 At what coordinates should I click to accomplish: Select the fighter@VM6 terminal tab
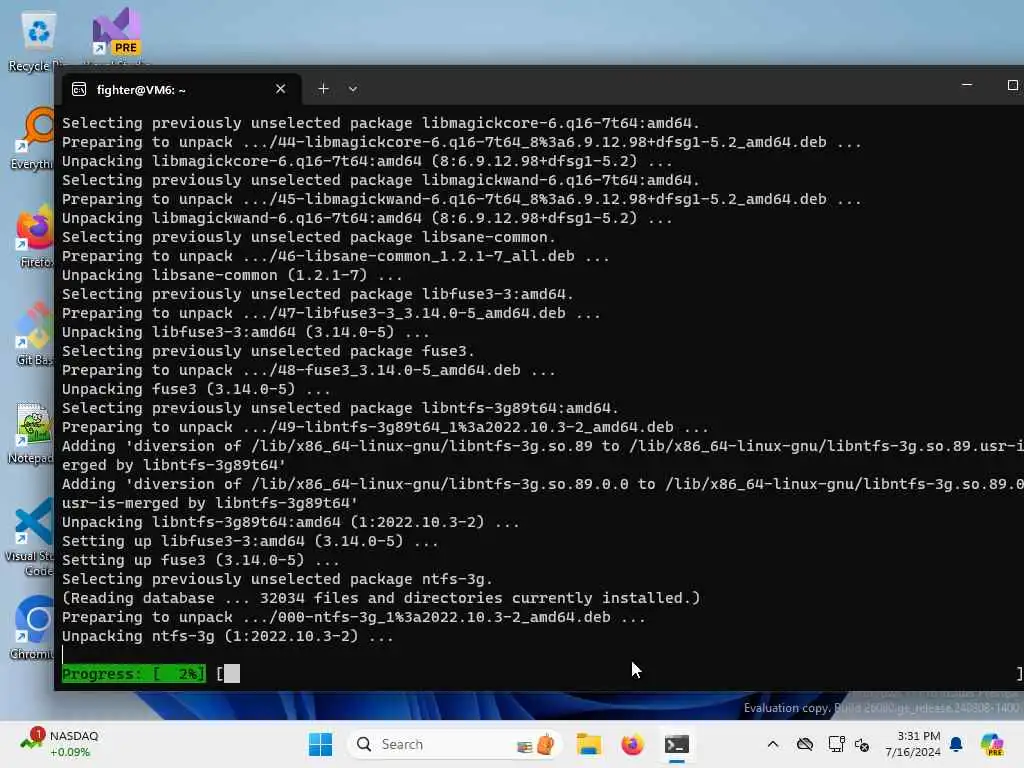[x=182, y=89]
